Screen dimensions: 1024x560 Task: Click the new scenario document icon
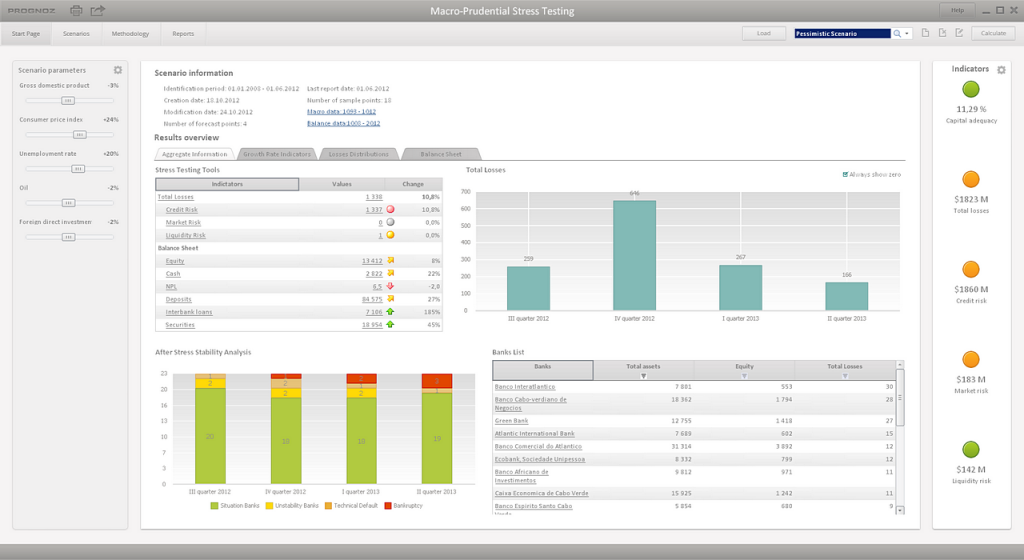coord(926,33)
